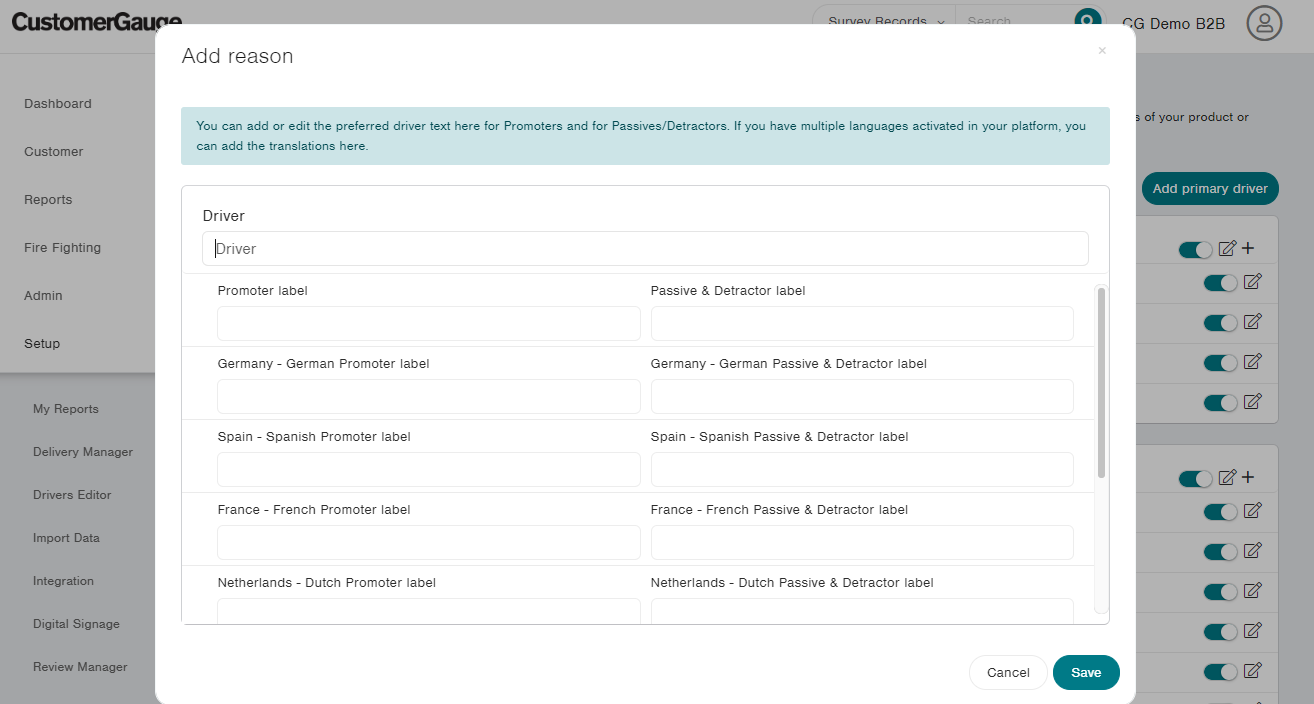Click the blue info banner text

point(641,136)
